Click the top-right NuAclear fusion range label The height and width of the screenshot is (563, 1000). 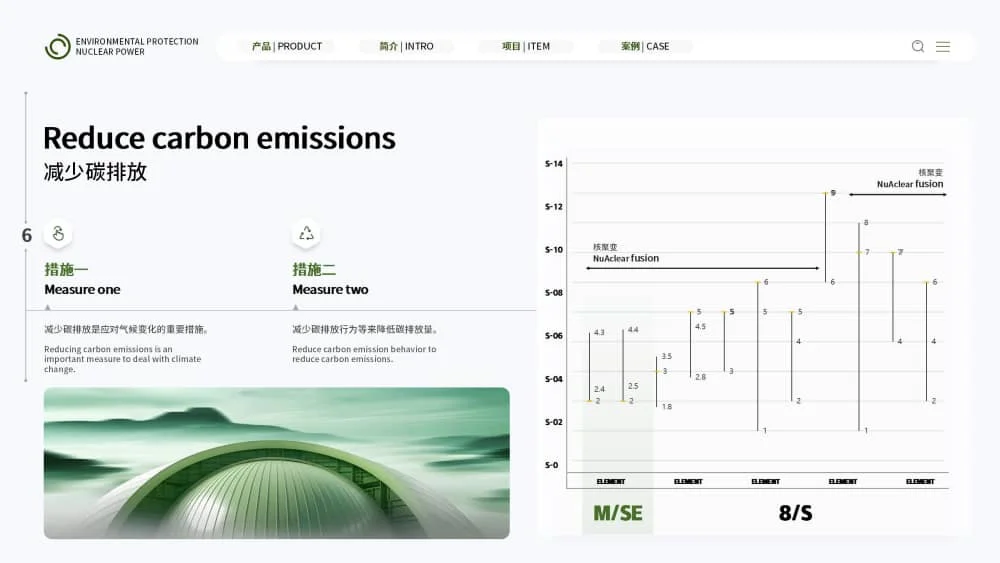coord(909,184)
